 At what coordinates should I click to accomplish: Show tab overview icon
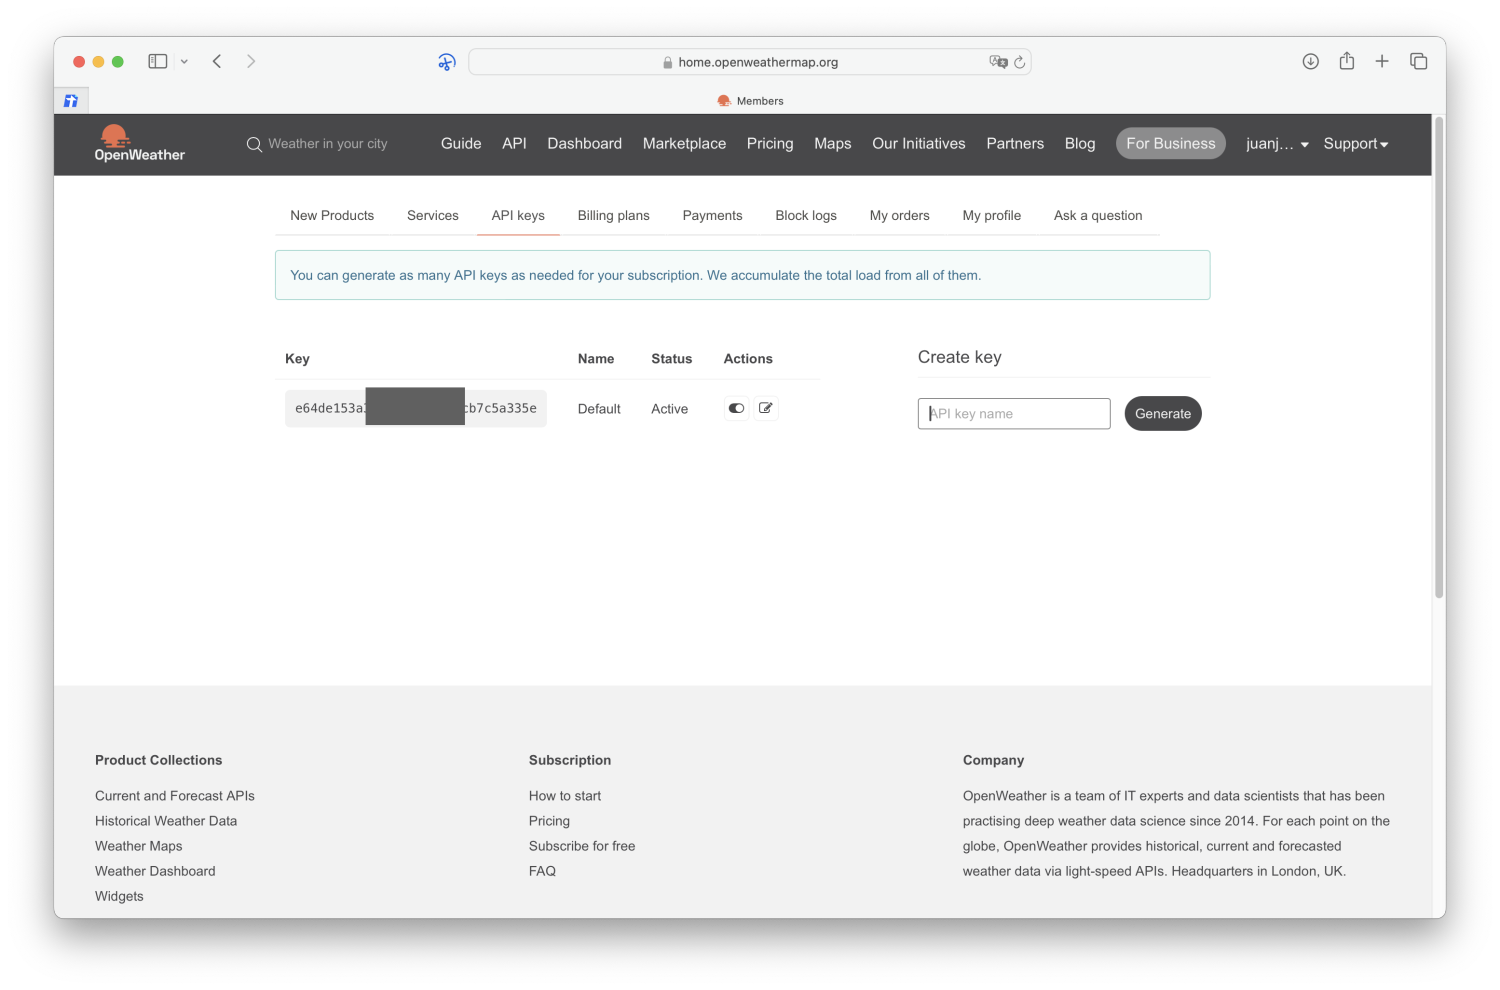pos(1419,61)
